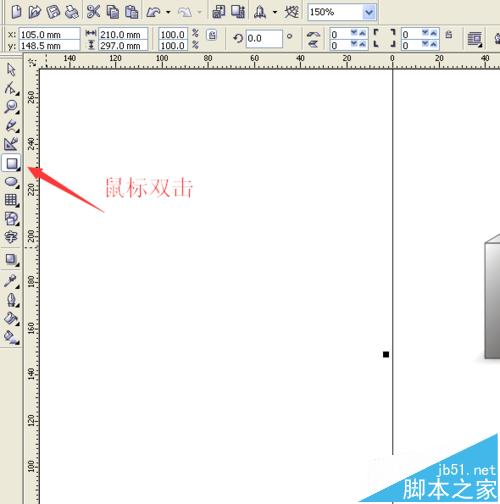This screenshot has width=500, height=504.
Task: Select the Smart drawing tool
Action: click(x=11, y=144)
